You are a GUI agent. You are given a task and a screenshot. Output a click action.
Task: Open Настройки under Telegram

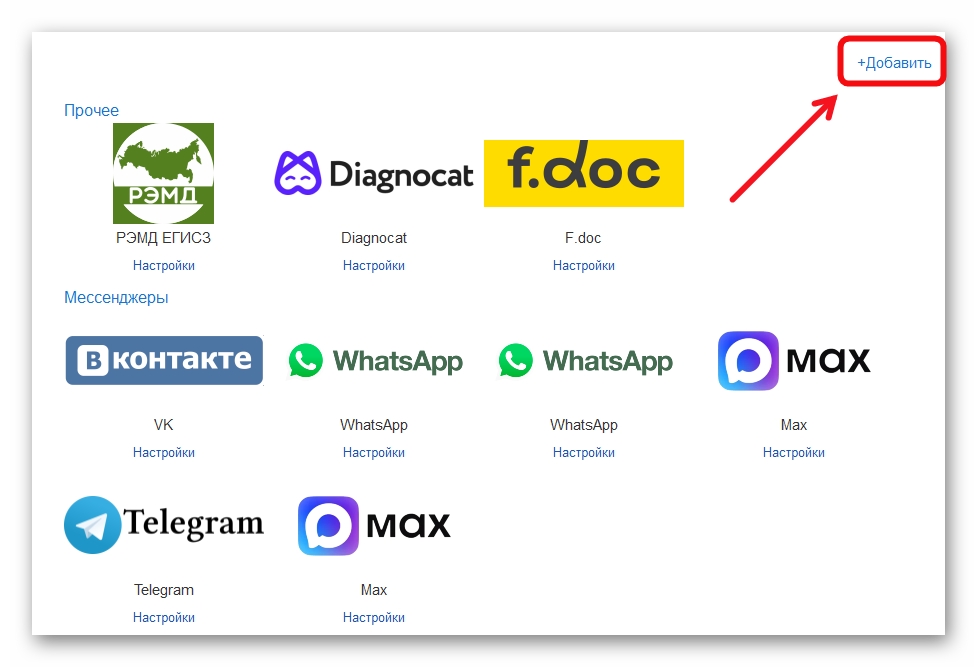[x=164, y=617]
